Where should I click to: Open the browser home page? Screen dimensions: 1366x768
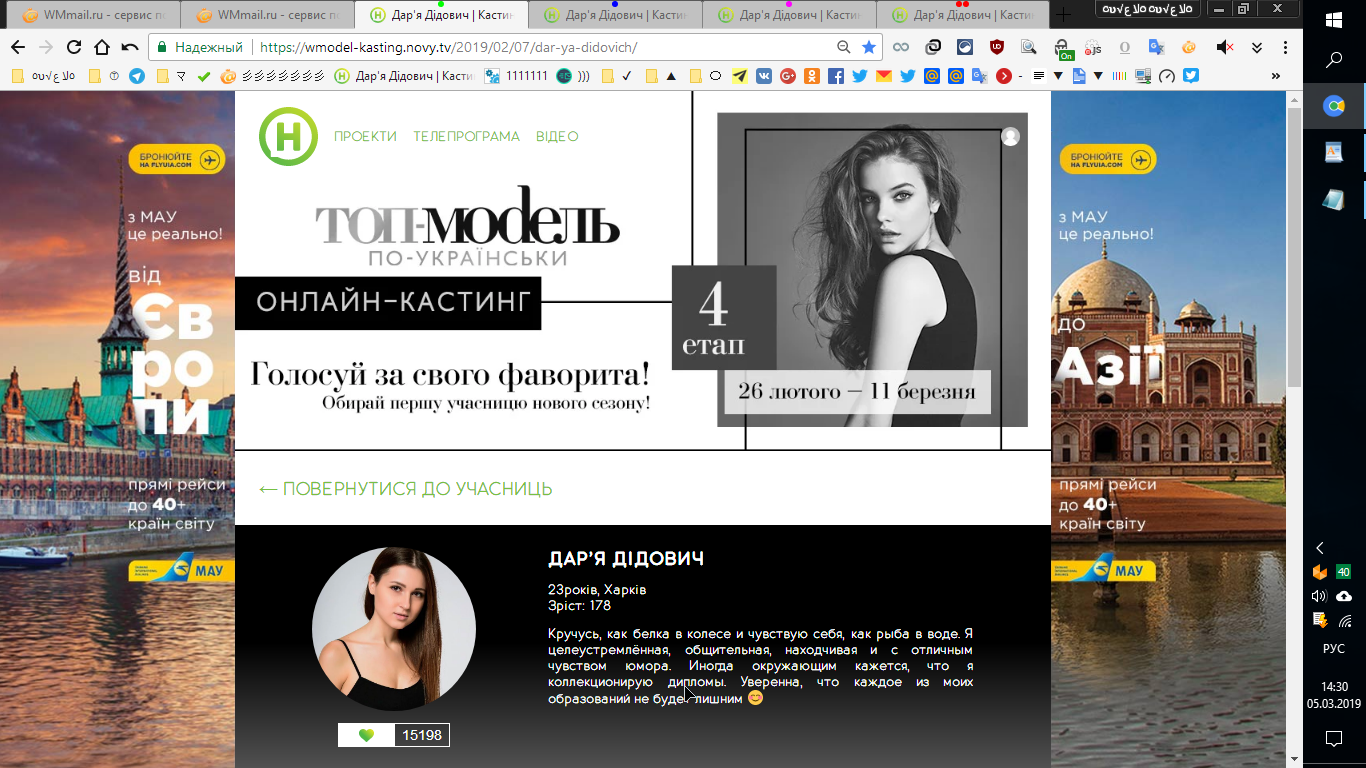coord(102,47)
